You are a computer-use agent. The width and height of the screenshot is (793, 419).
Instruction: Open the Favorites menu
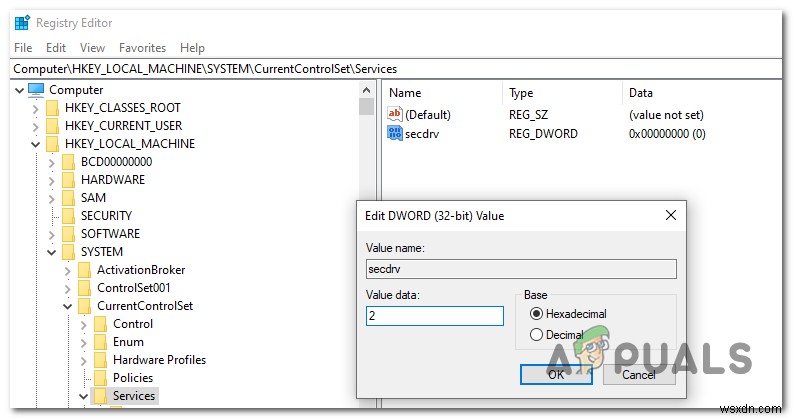pyautogui.click(x=143, y=48)
